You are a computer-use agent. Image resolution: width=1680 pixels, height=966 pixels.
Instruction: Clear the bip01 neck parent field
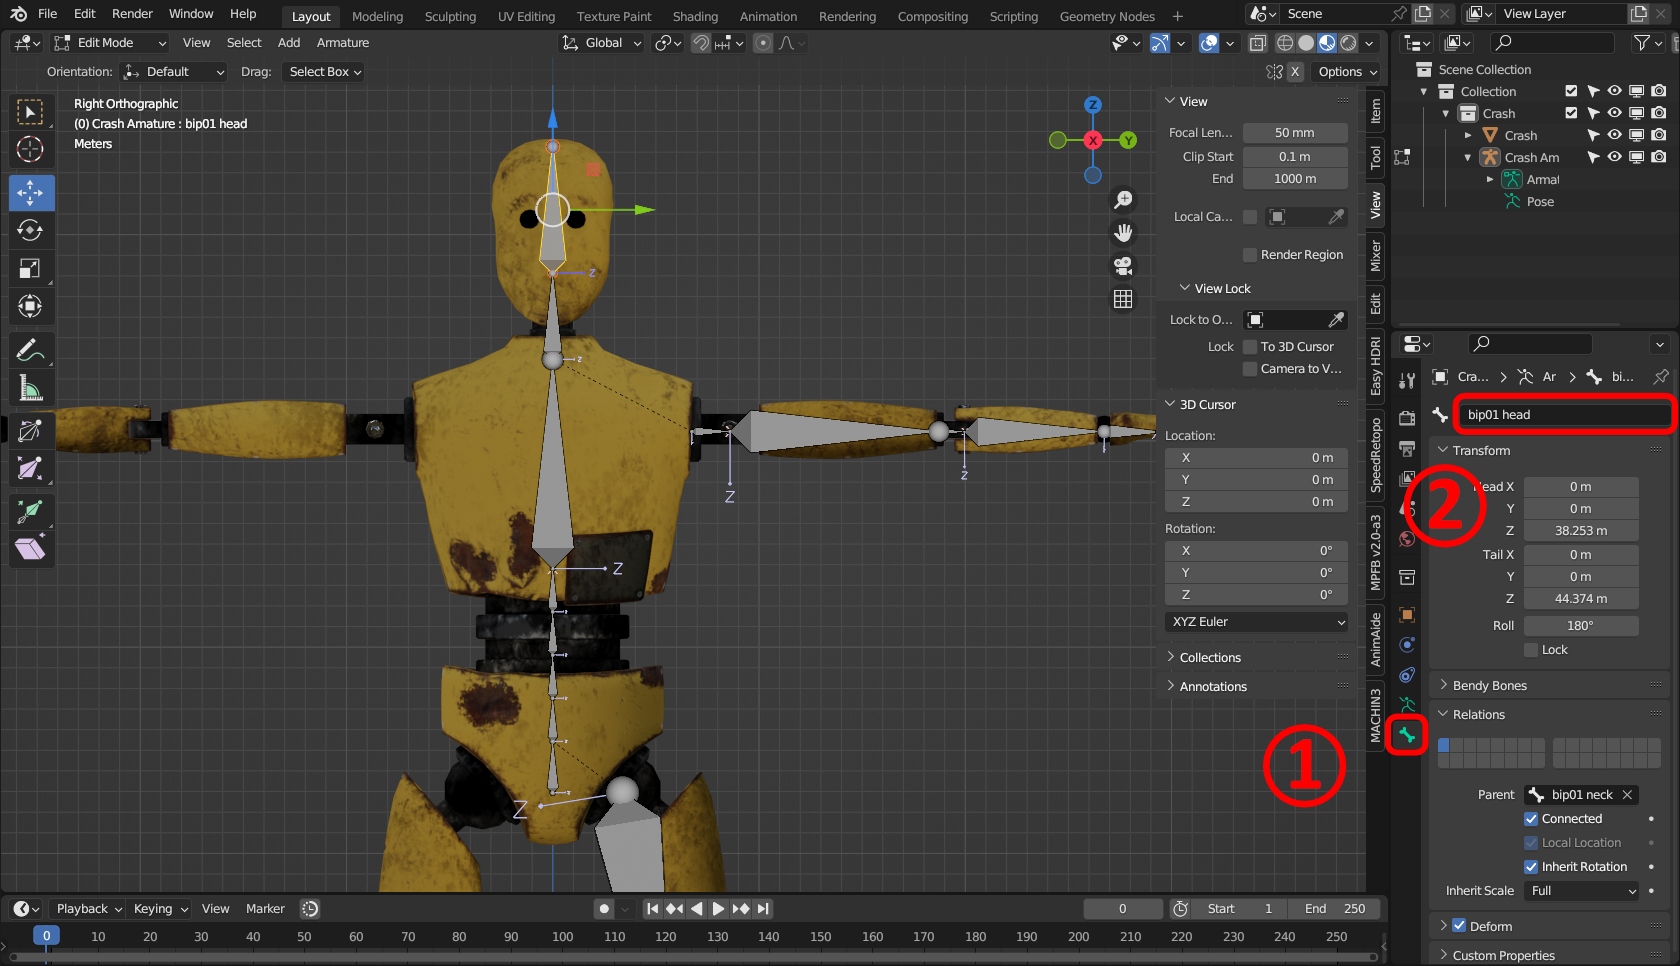click(x=1627, y=795)
